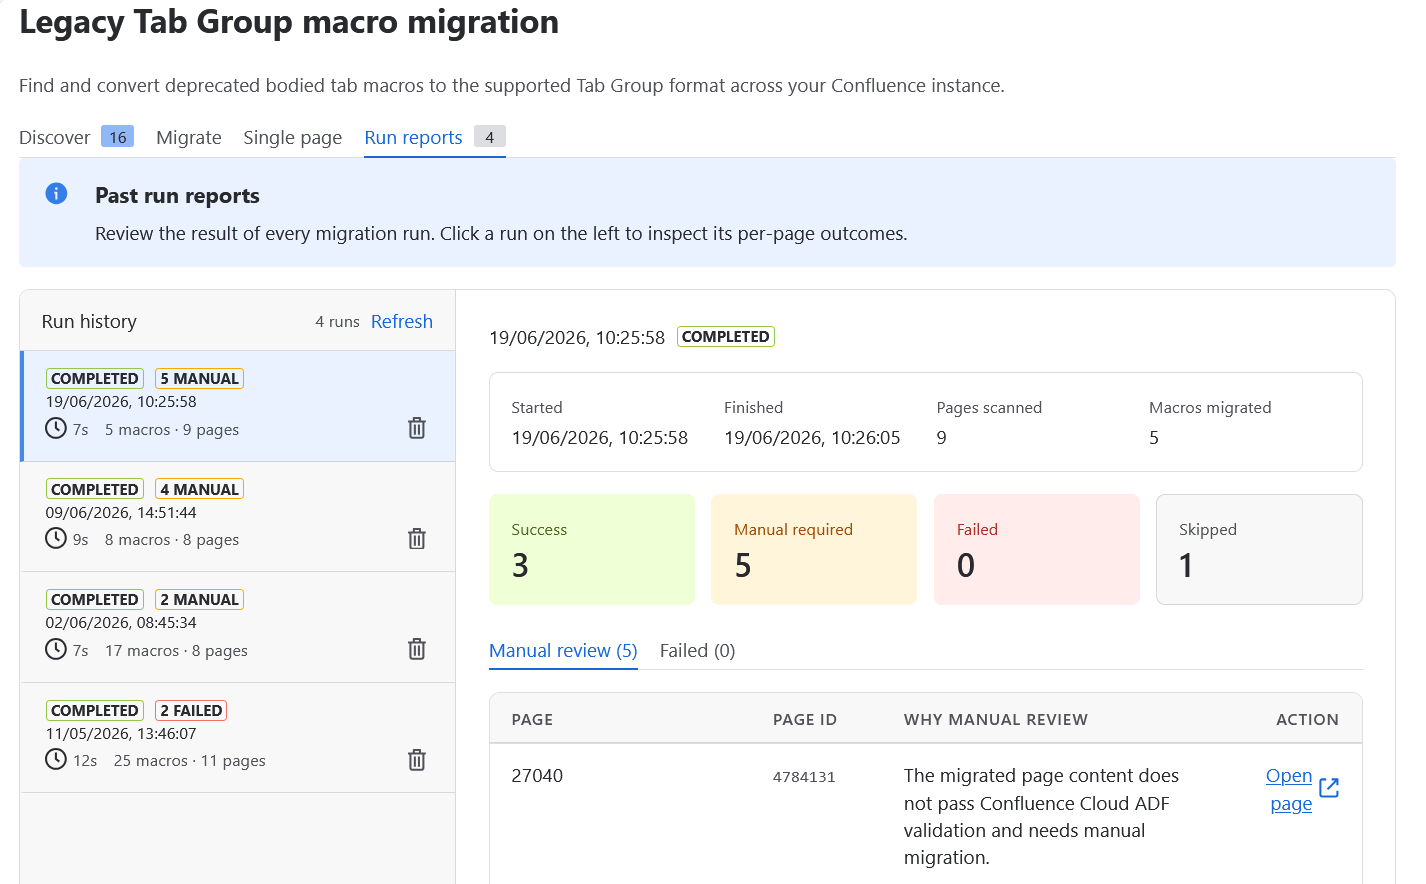
Task: Show the Failed (0) results tab
Action: (x=697, y=651)
